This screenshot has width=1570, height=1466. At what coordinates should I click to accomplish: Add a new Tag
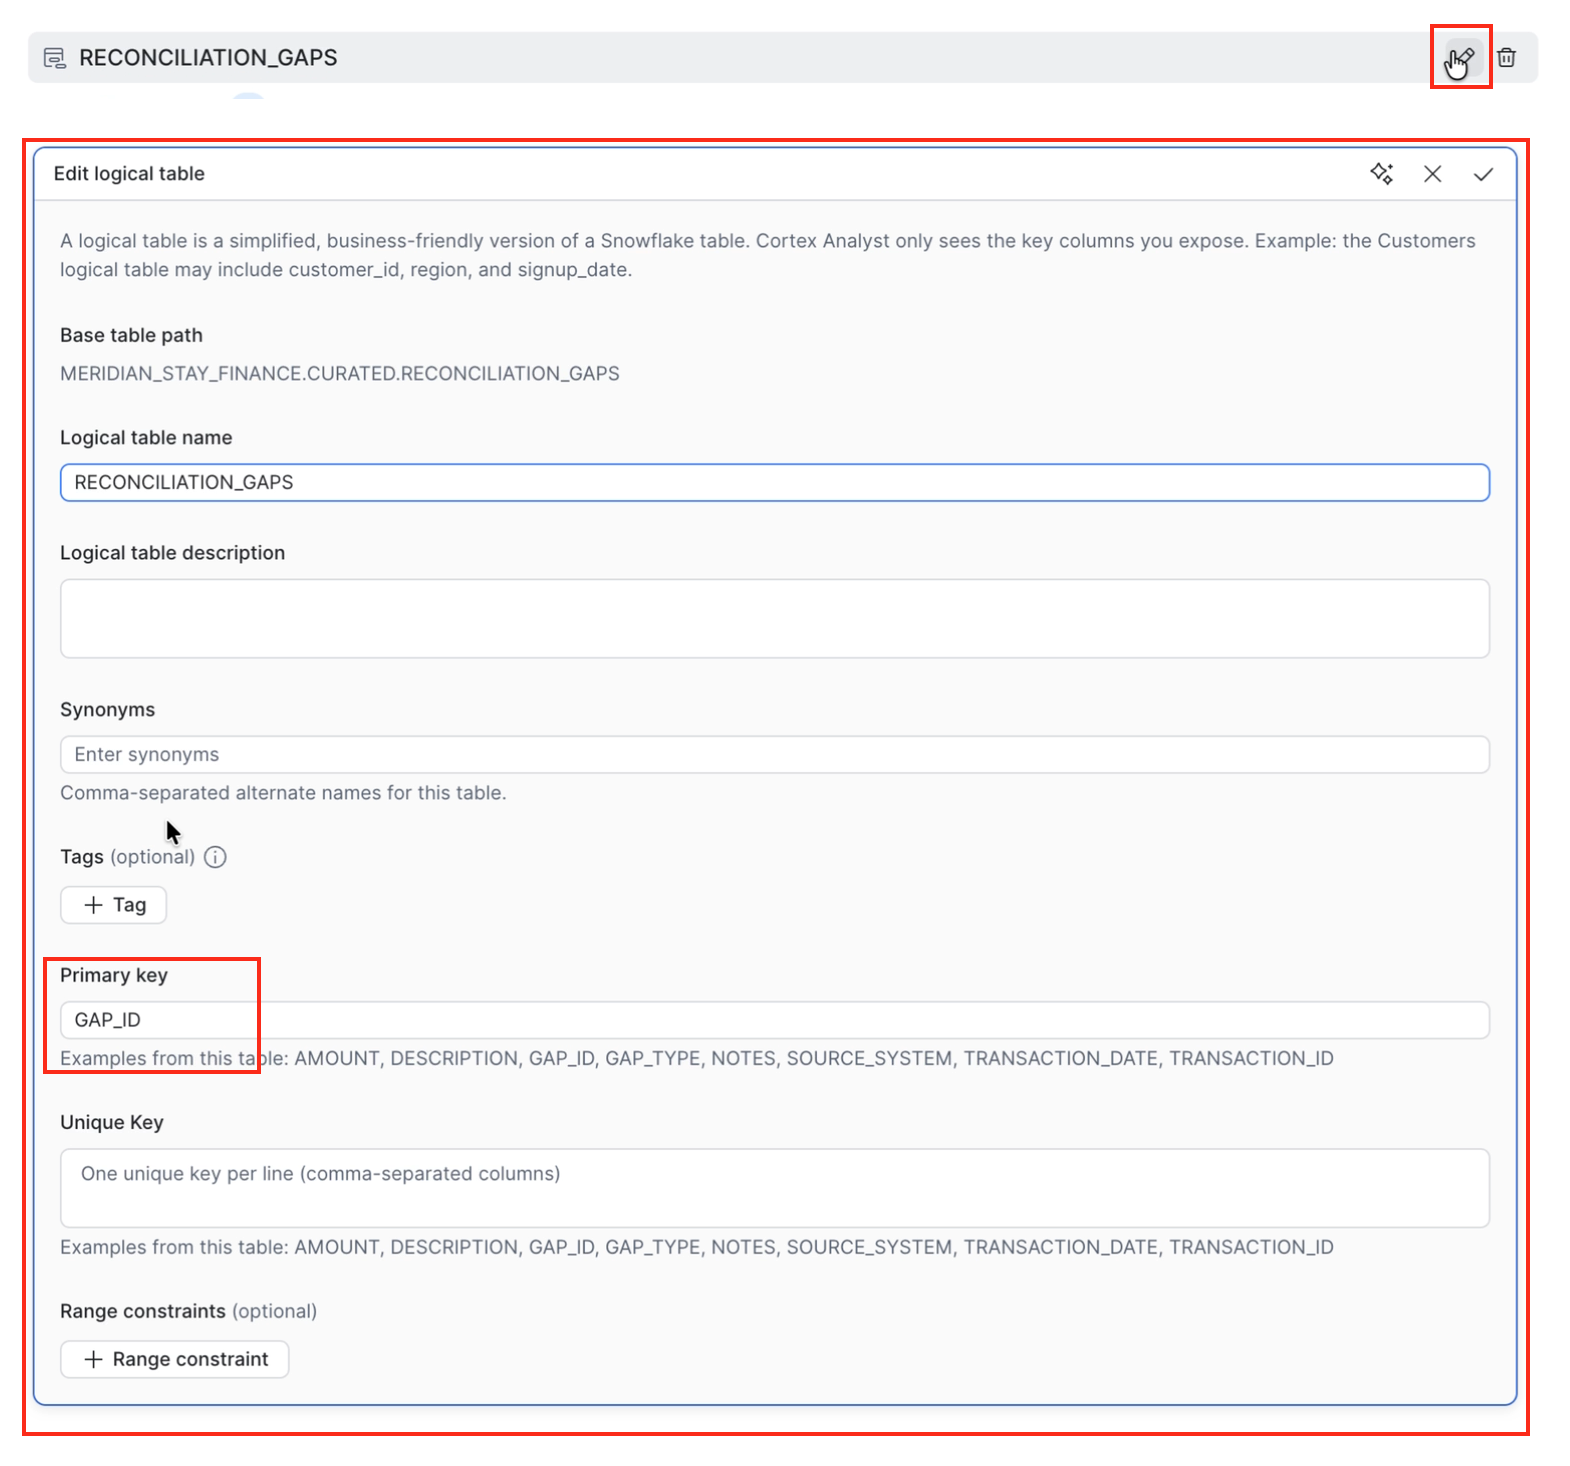114,905
